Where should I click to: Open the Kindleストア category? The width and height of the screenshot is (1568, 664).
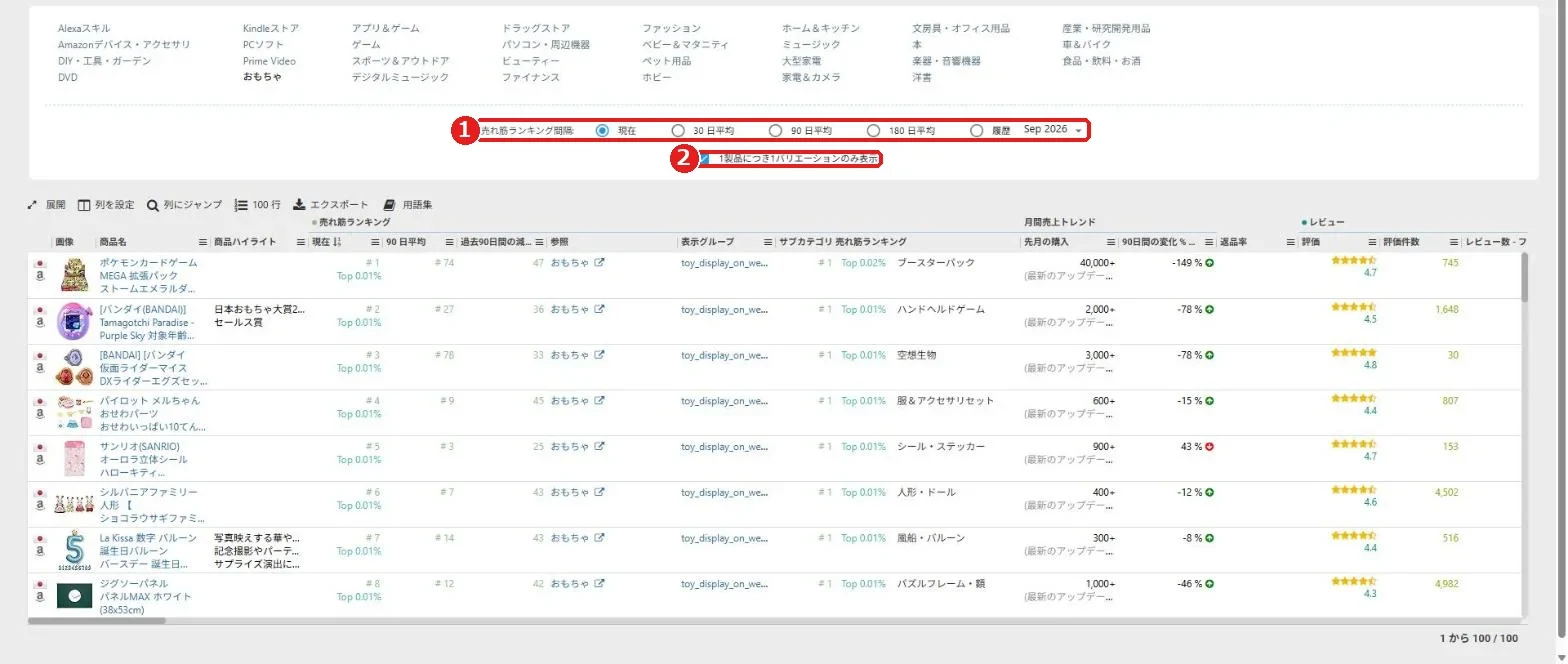click(x=271, y=29)
